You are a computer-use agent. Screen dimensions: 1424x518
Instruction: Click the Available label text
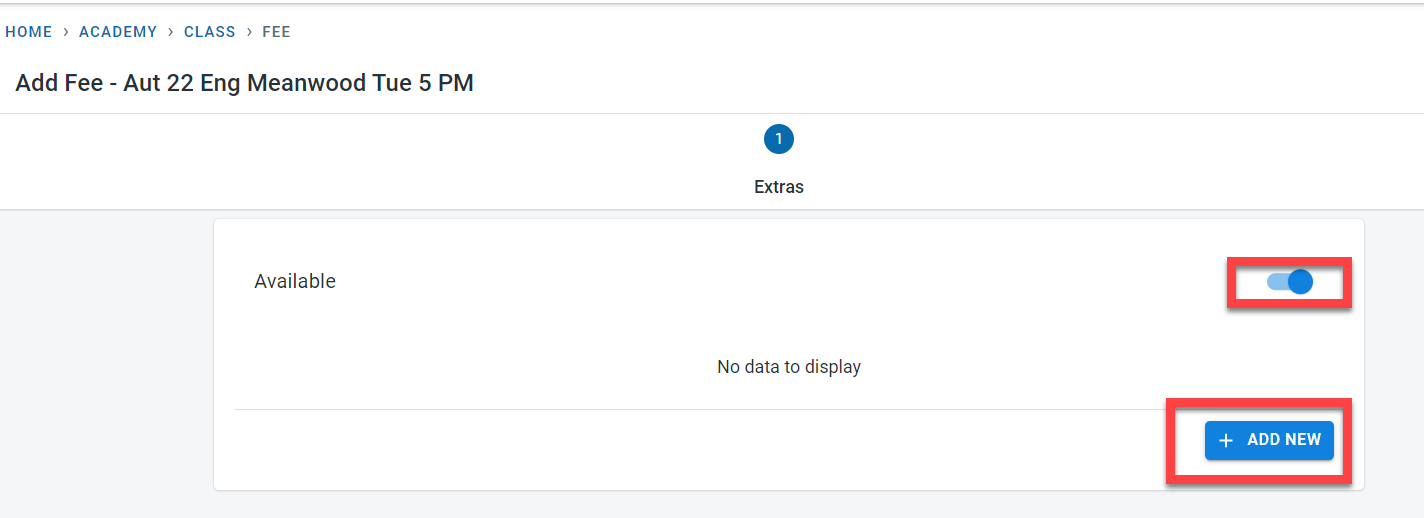[295, 282]
